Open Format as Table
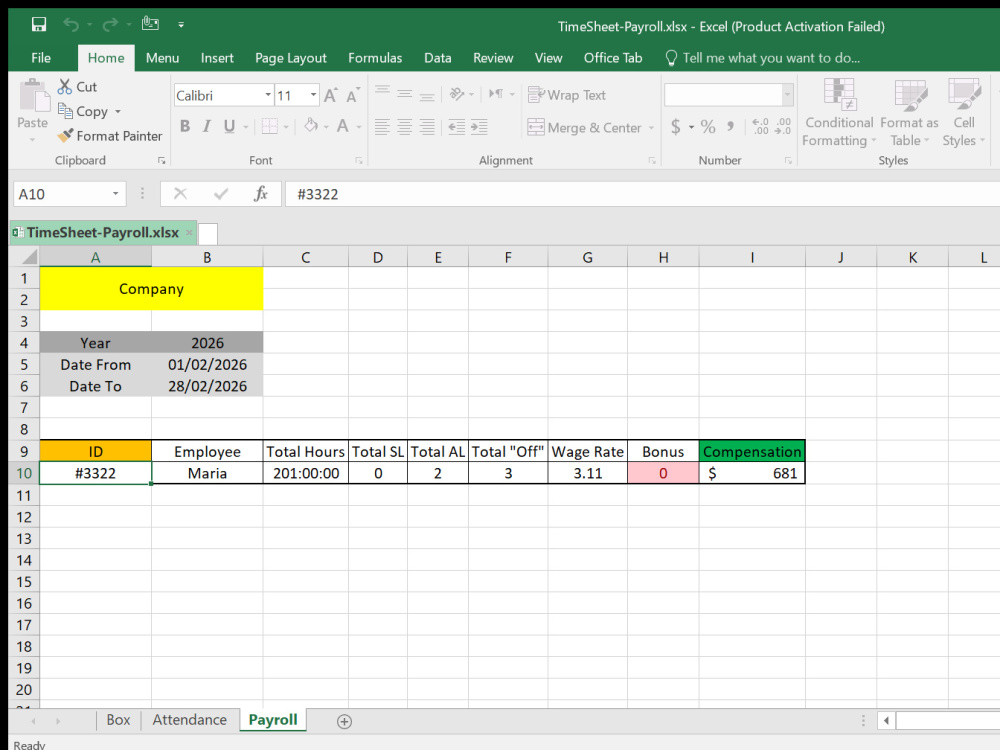 (909, 112)
